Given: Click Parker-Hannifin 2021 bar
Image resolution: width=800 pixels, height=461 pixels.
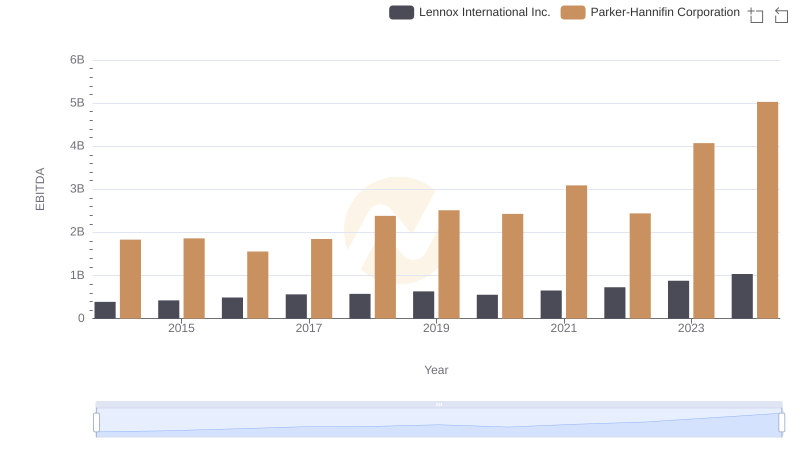Looking at the screenshot, I should tap(577, 252).
